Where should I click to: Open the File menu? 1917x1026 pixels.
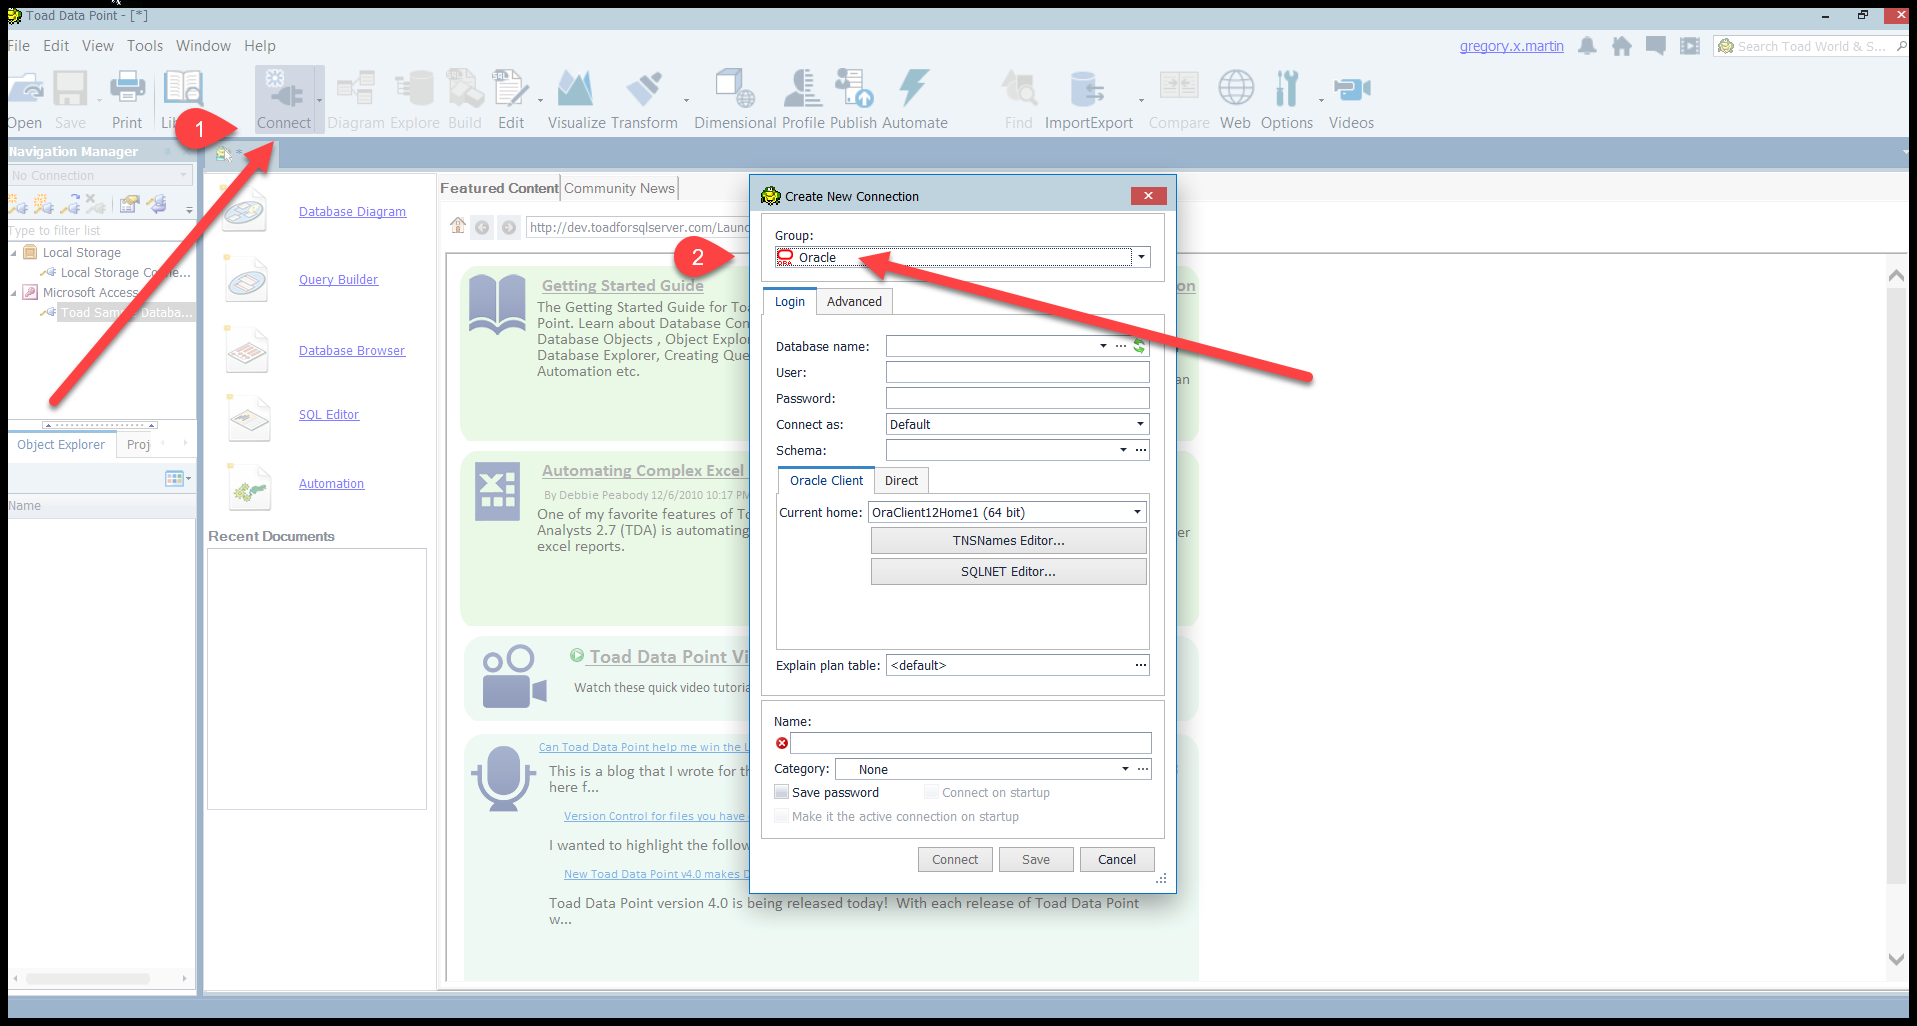tap(19, 46)
